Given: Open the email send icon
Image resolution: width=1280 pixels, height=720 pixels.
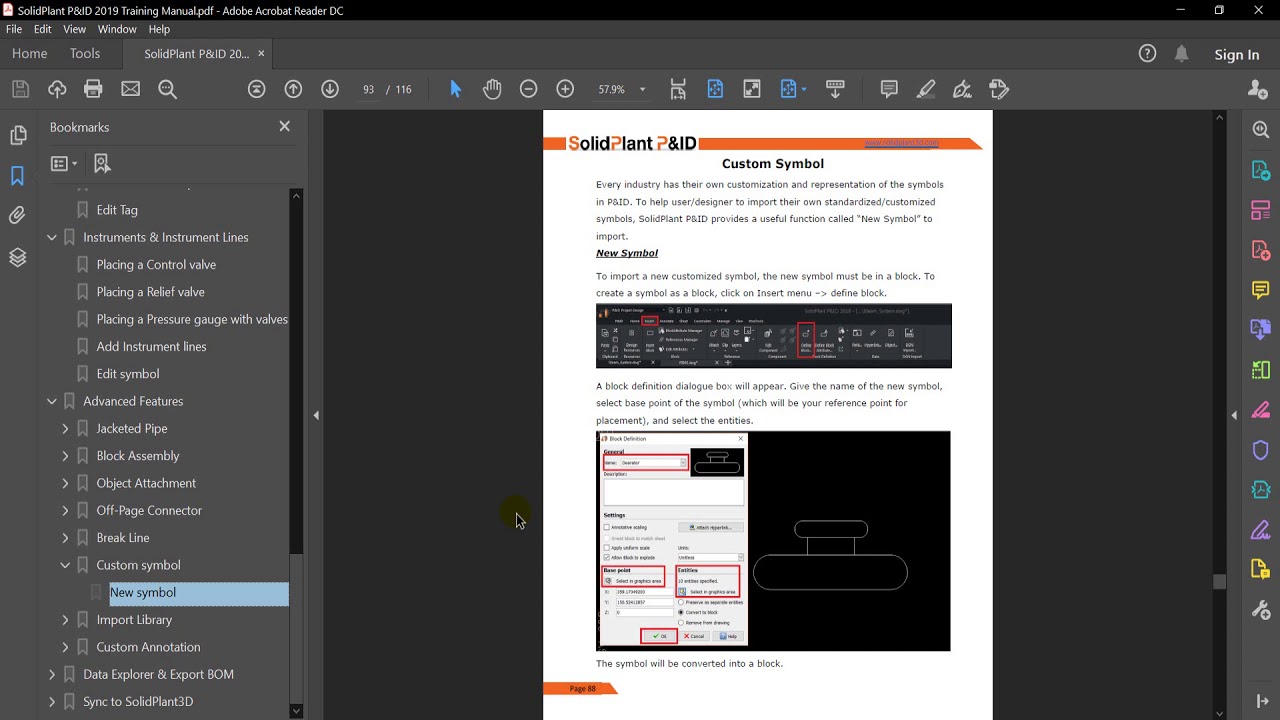Looking at the screenshot, I should [x=130, y=89].
